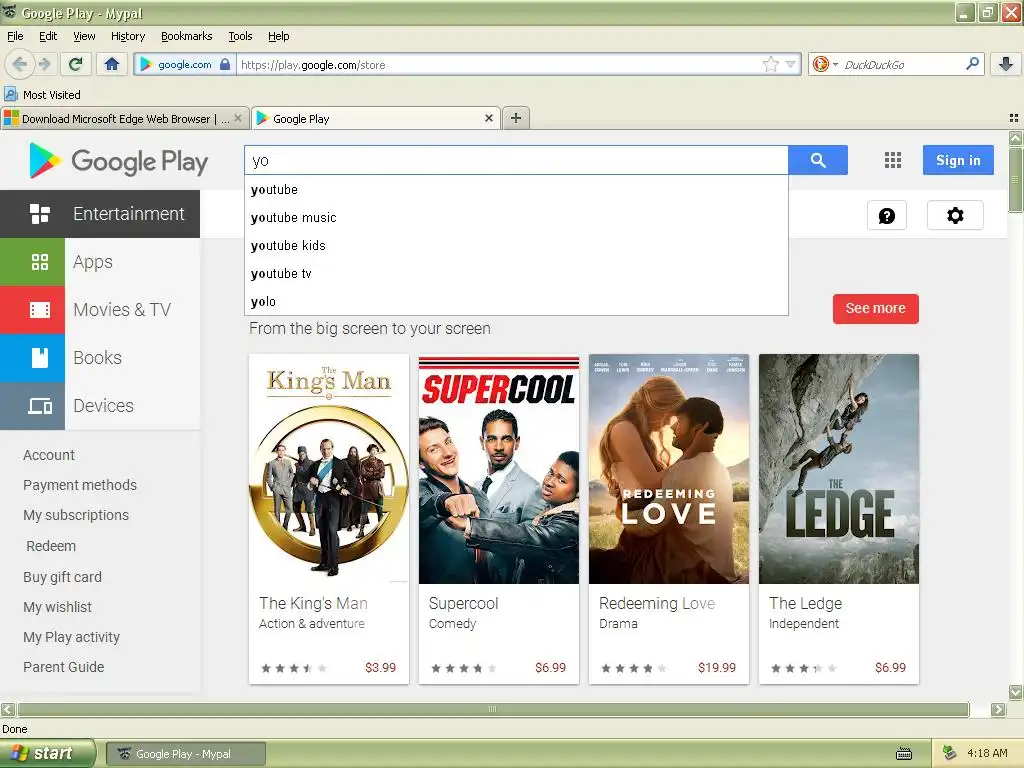This screenshot has height=768, width=1024.
Task: Open the Tools menu
Action: [x=240, y=36]
